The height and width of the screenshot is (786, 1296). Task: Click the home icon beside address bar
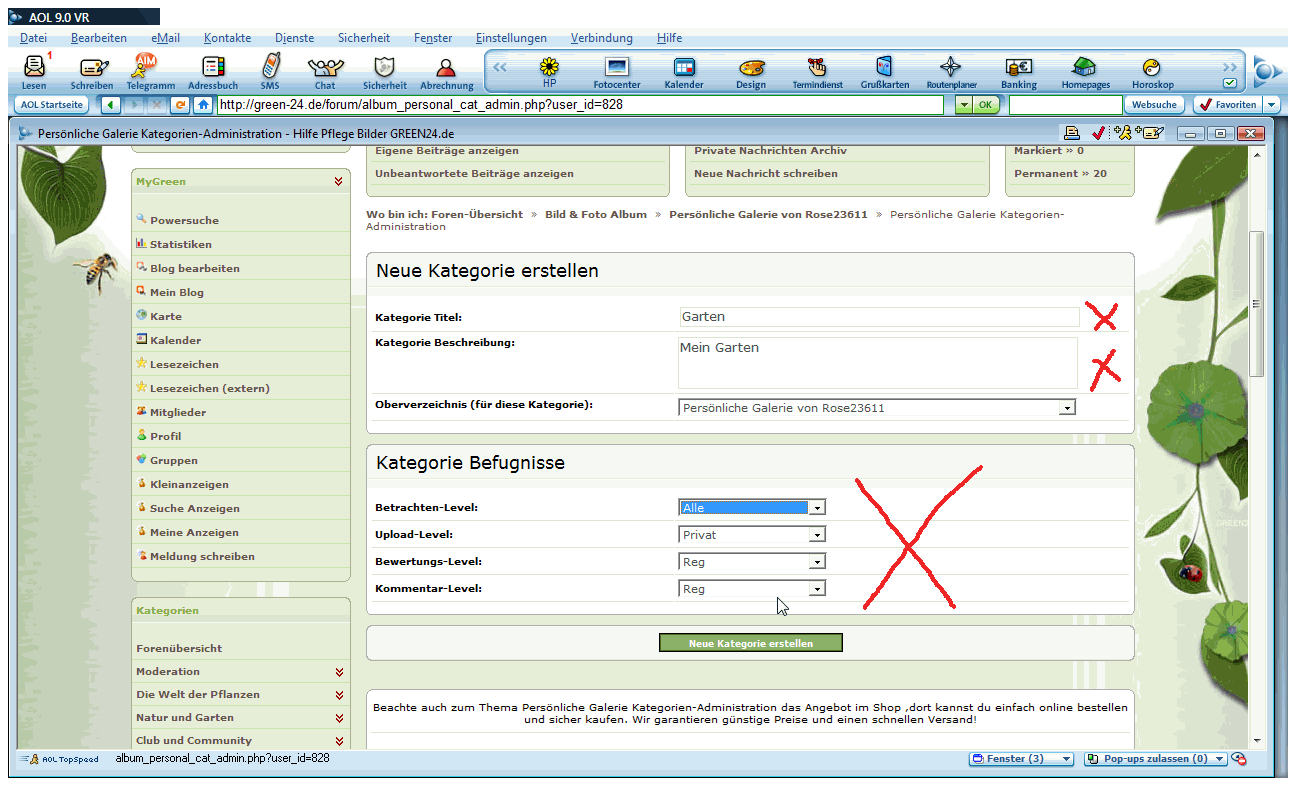[x=203, y=104]
